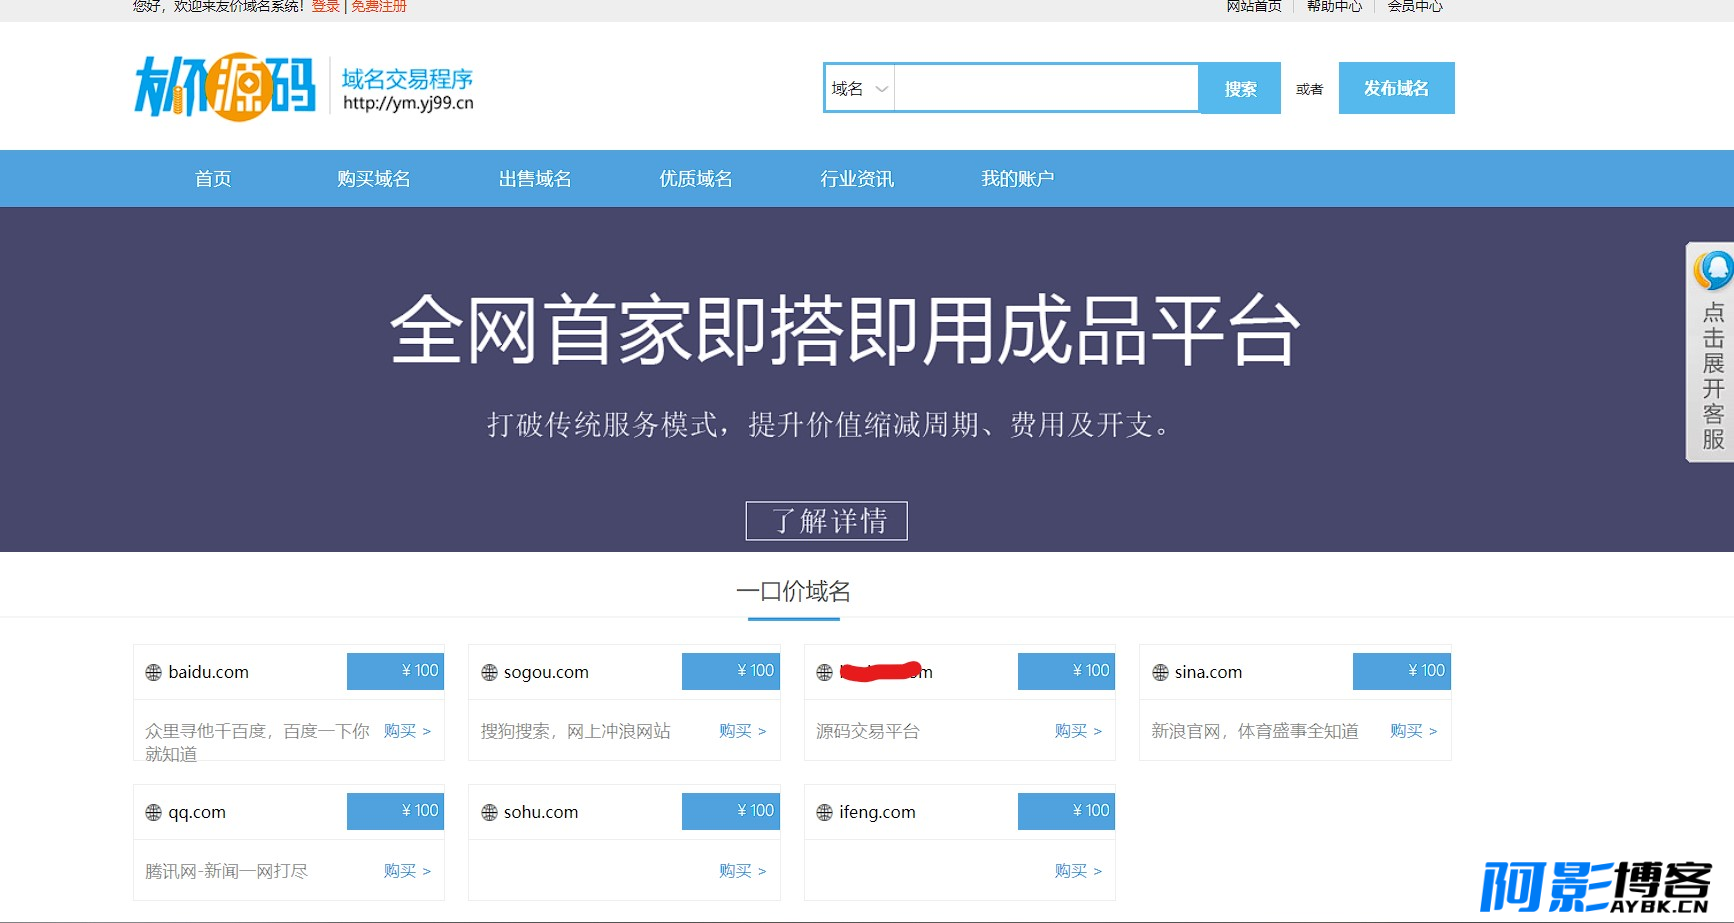Click the globe icon beside ifeng.com
This screenshot has width=1734, height=923.
pos(824,813)
